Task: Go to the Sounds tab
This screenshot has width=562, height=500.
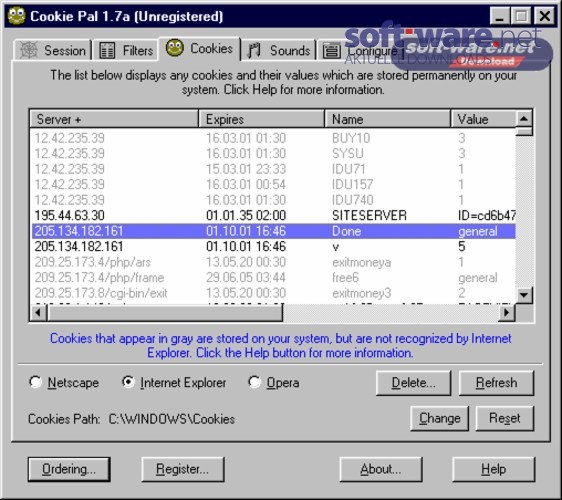Action: click(x=278, y=50)
